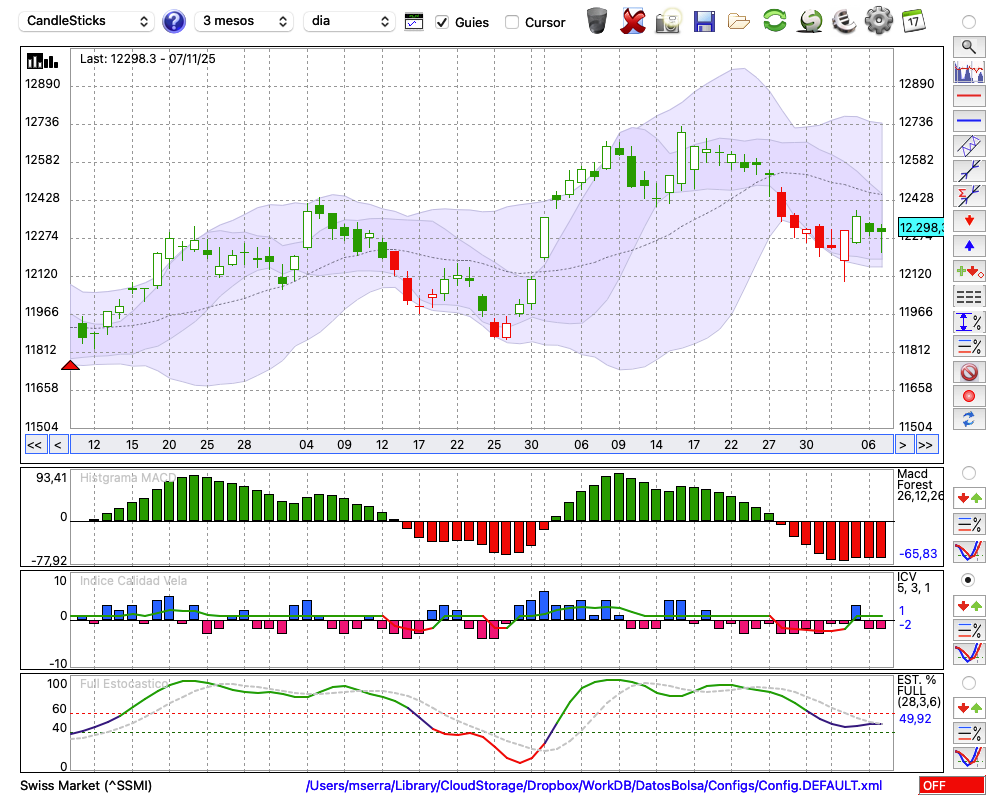Select the blue horizontal line tool
This screenshot has height=800, width=1000.
click(968, 121)
